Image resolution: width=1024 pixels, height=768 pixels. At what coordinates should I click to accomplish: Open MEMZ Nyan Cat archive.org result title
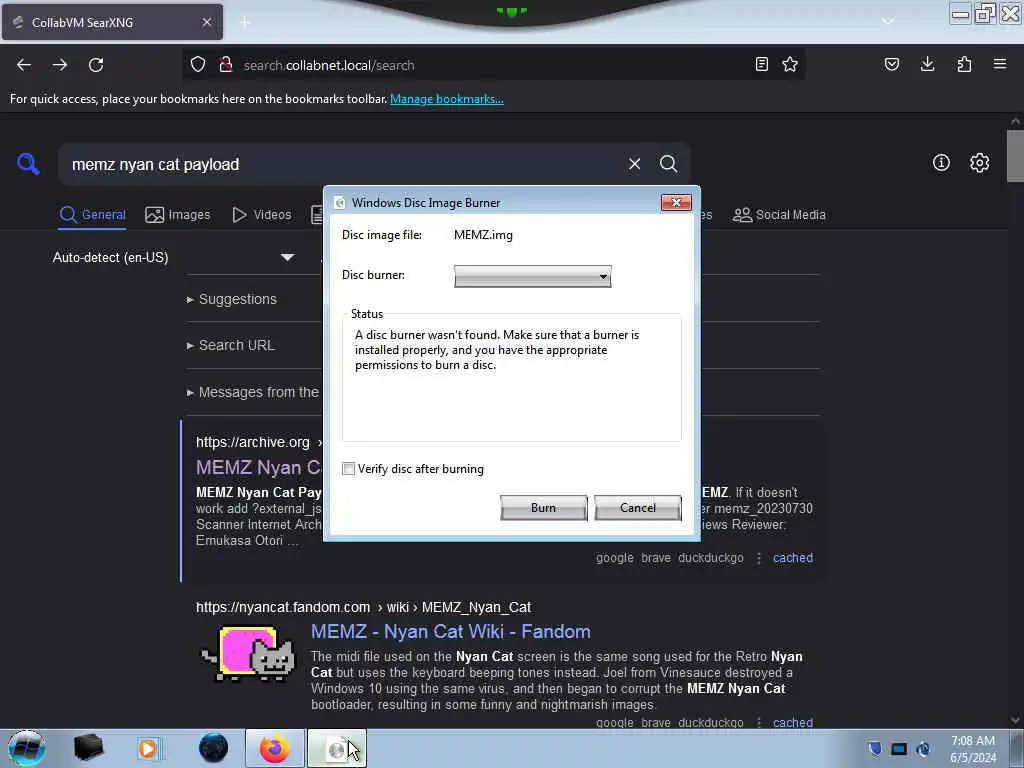[x=259, y=468]
